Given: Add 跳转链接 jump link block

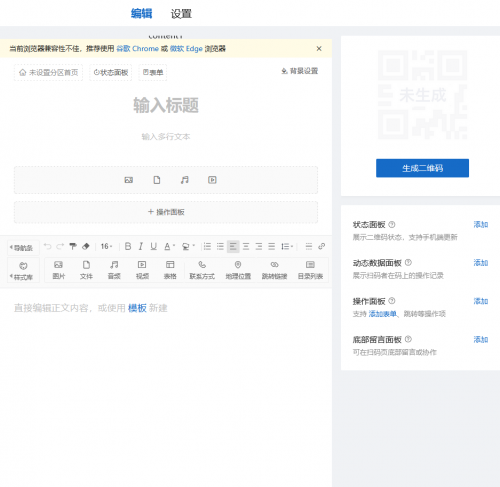Looking at the screenshot, I should coord(274,270).
